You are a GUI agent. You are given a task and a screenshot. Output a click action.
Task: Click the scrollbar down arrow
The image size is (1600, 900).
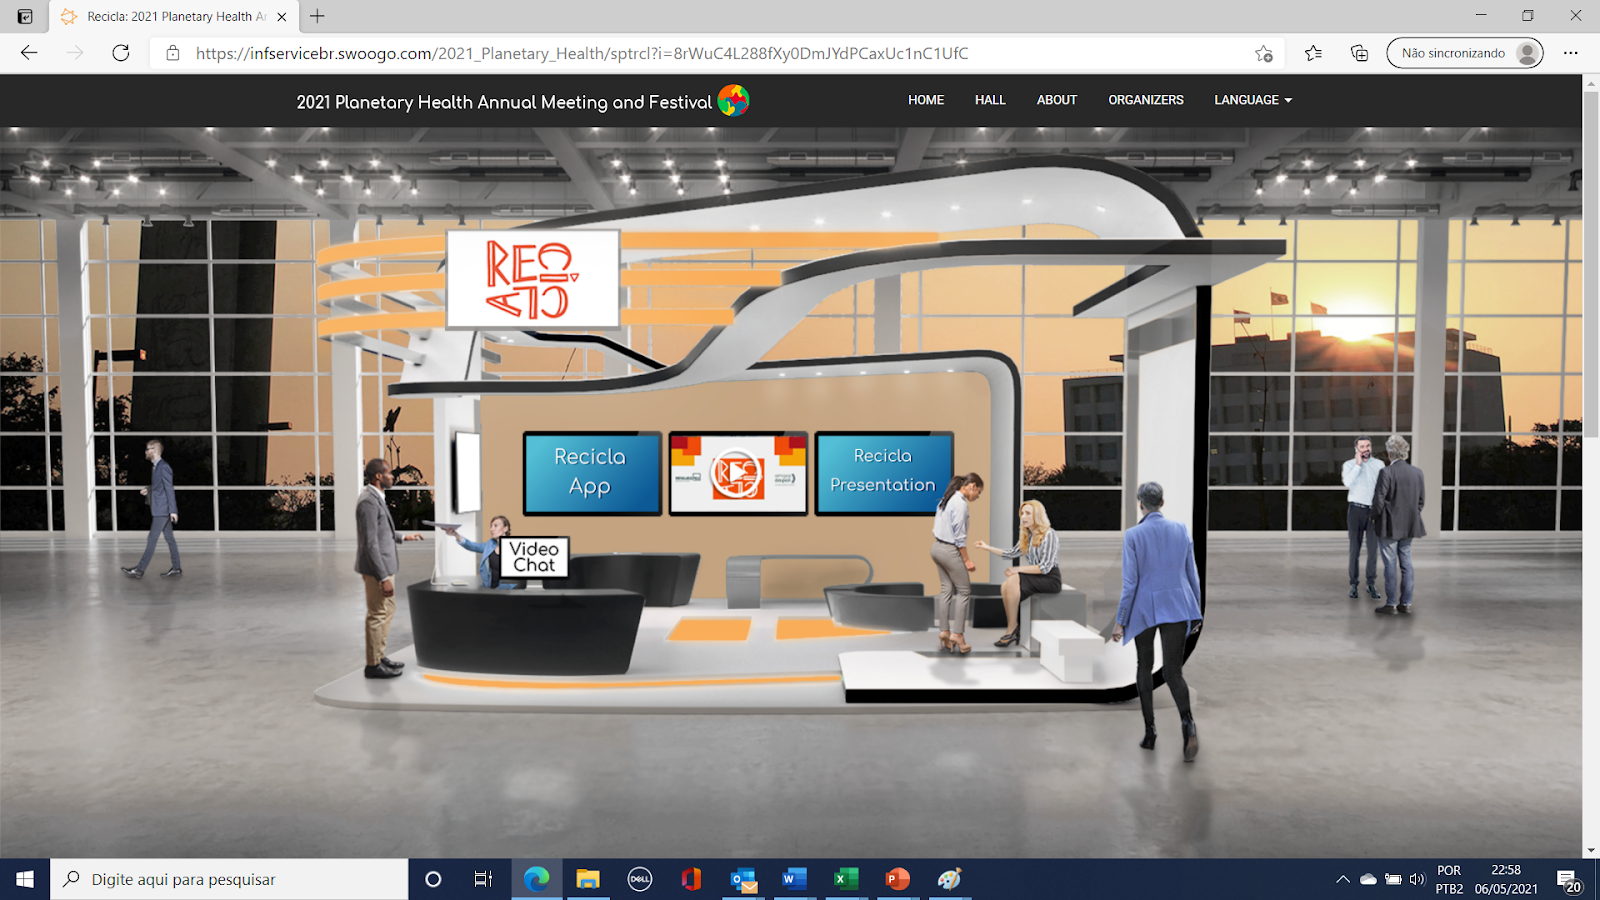[x=1591, y=850]
